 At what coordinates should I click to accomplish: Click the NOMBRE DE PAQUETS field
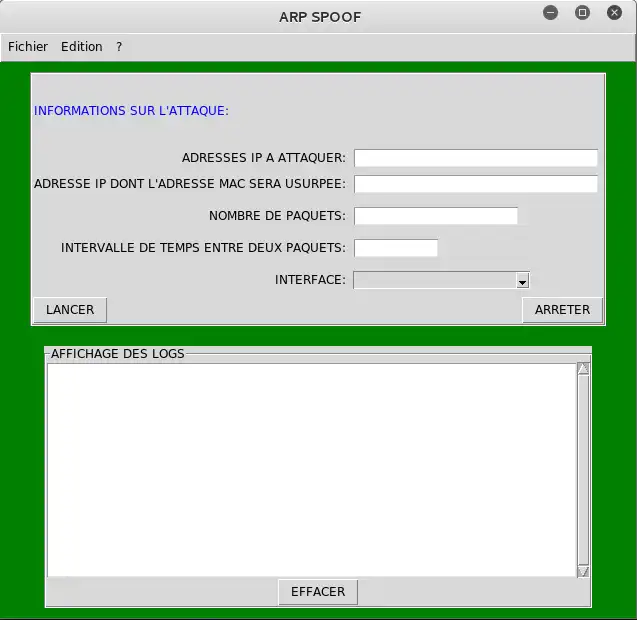(436, 216)
